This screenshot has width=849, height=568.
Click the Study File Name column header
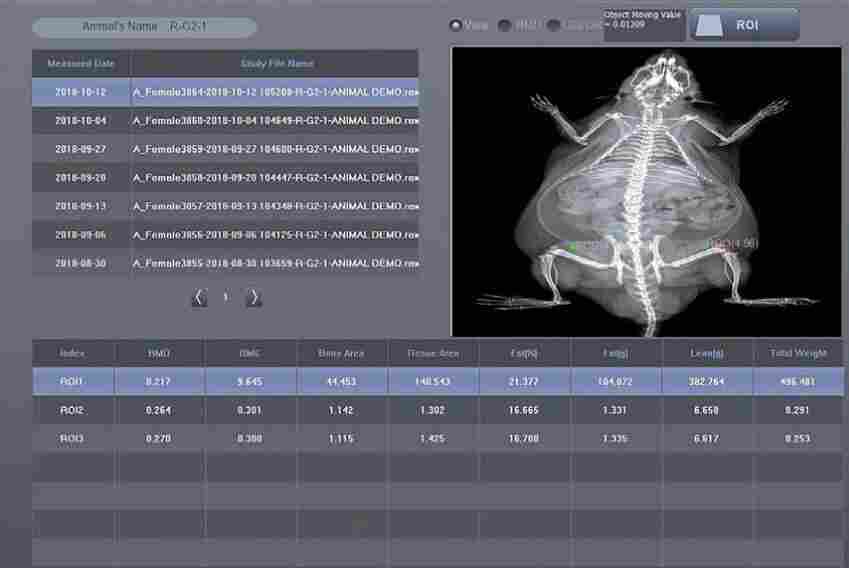coord(276,64)
